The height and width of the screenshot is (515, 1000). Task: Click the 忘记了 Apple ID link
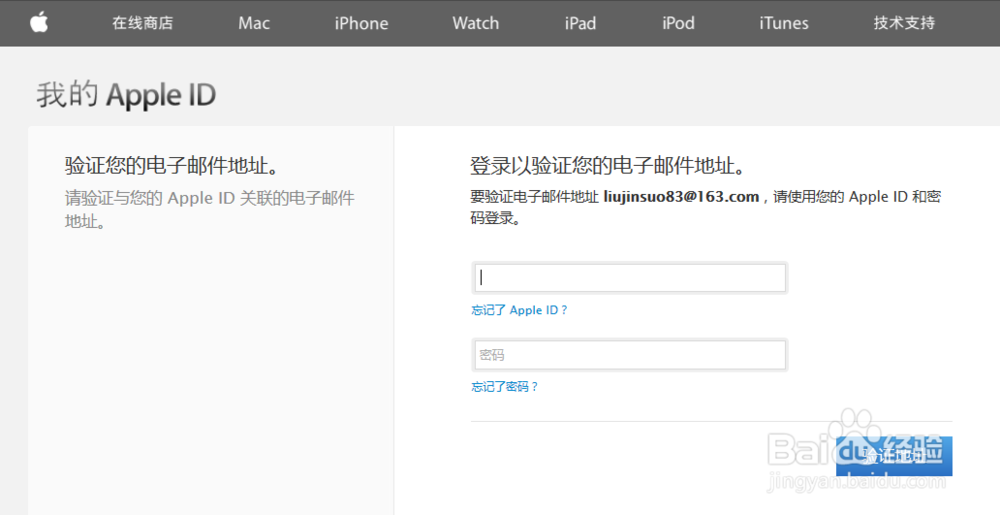[519, 310]
